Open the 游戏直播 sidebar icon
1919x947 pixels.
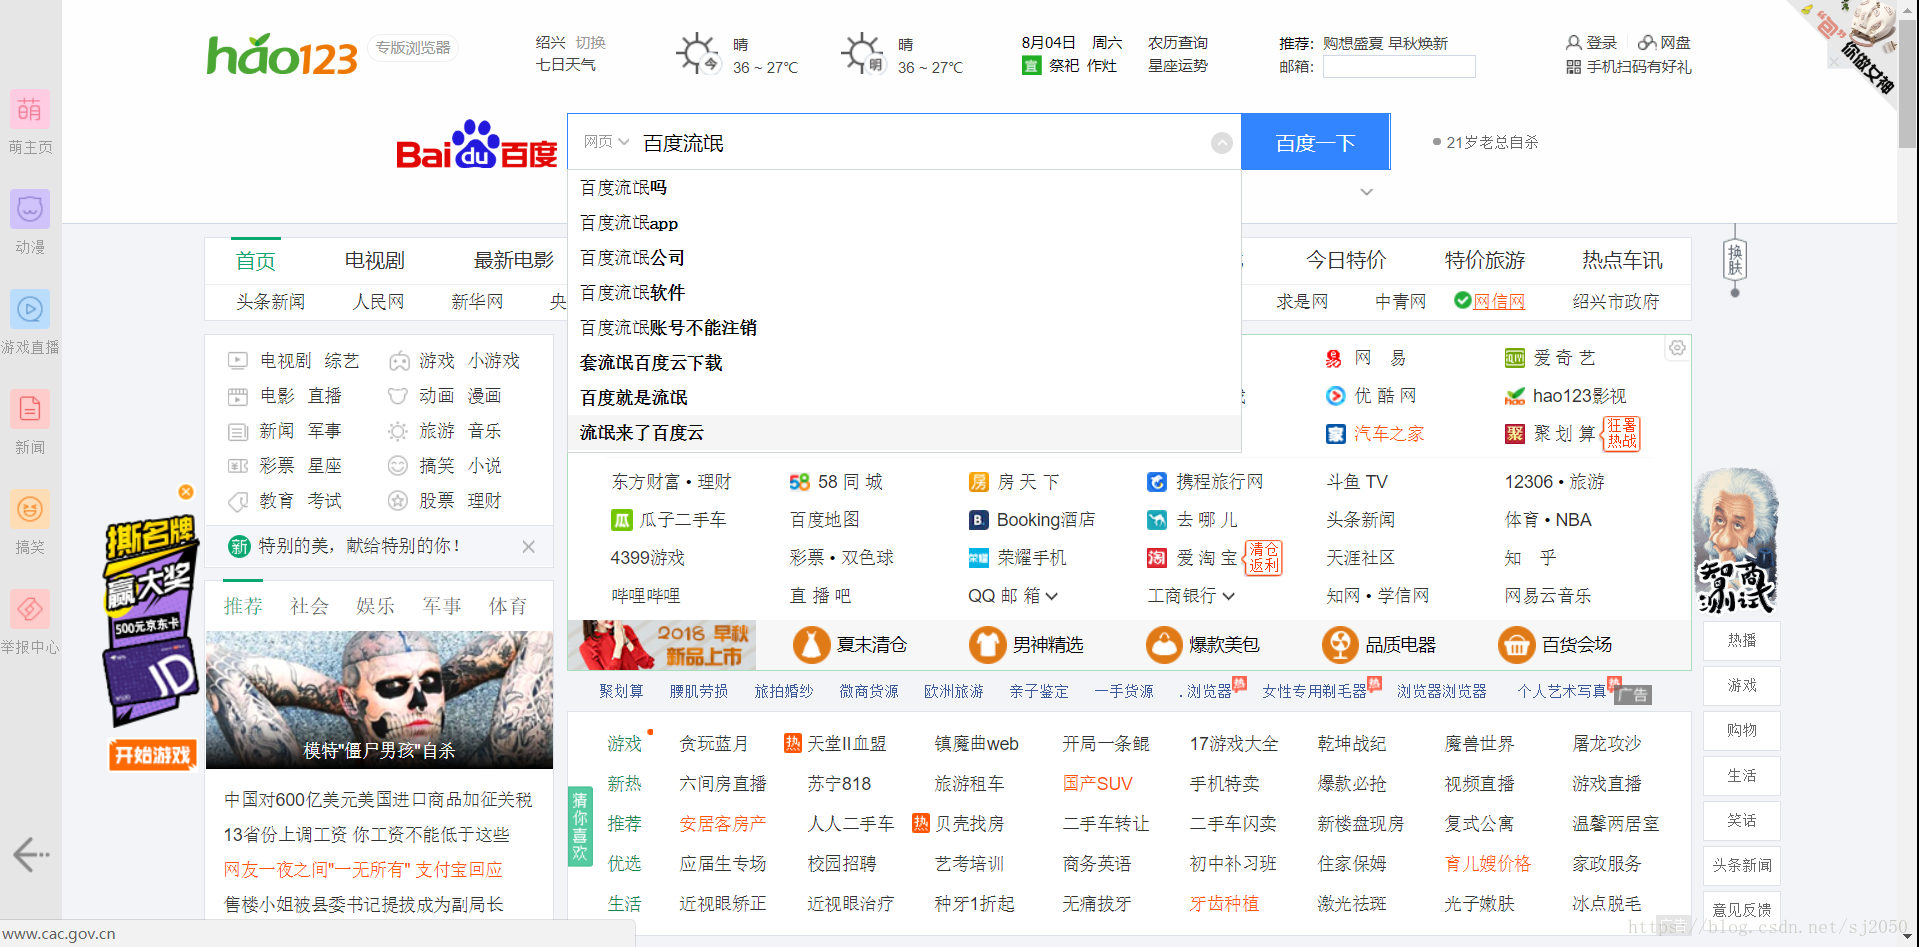(30, 310)
